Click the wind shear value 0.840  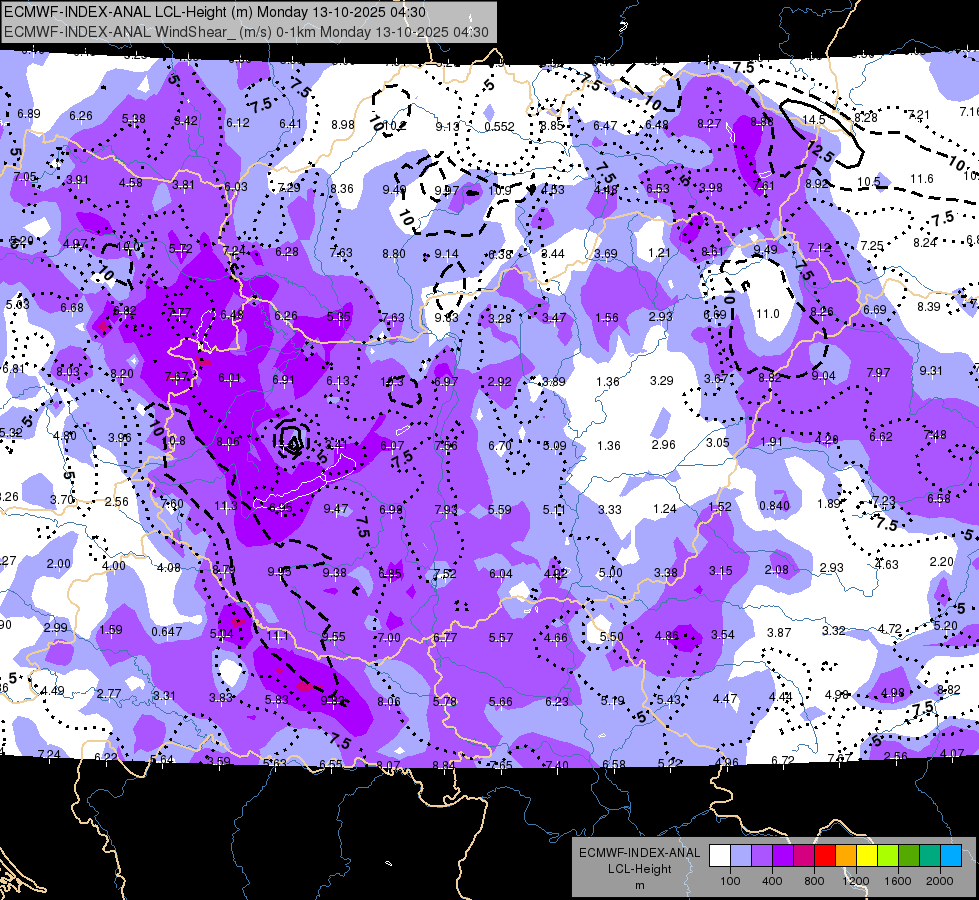[775, 505]
